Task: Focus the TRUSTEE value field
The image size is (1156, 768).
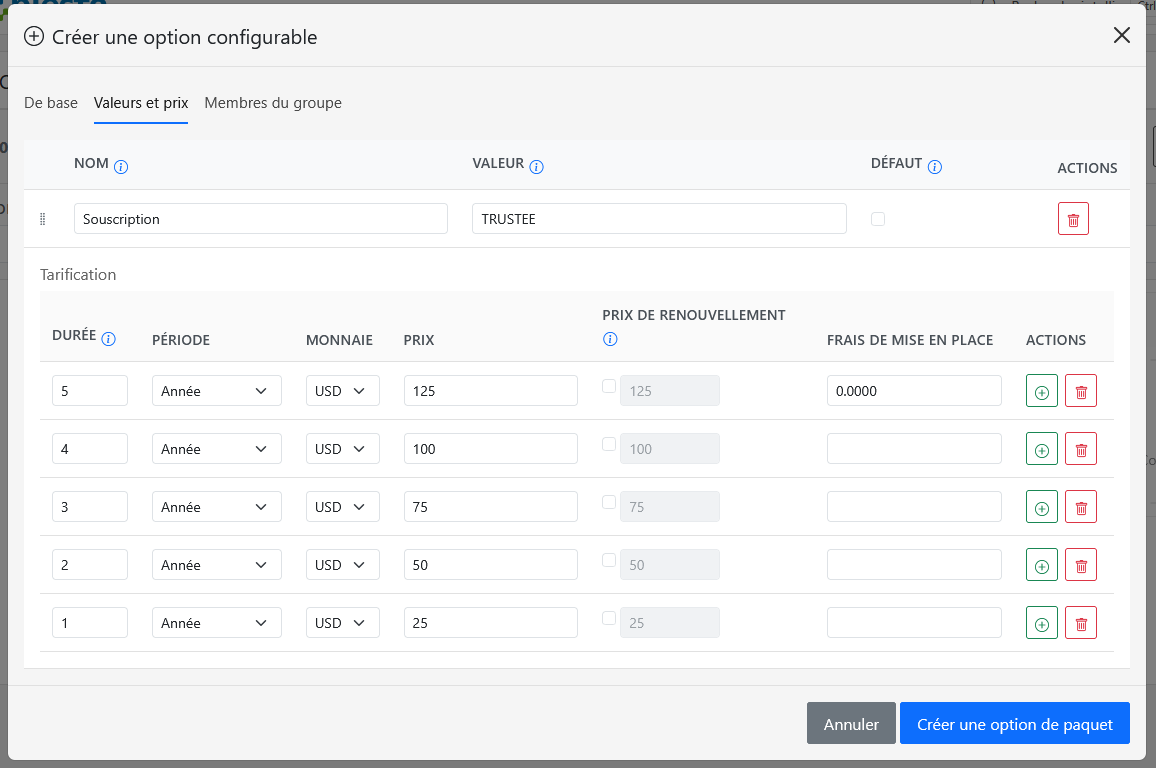Action: (659, 219)
